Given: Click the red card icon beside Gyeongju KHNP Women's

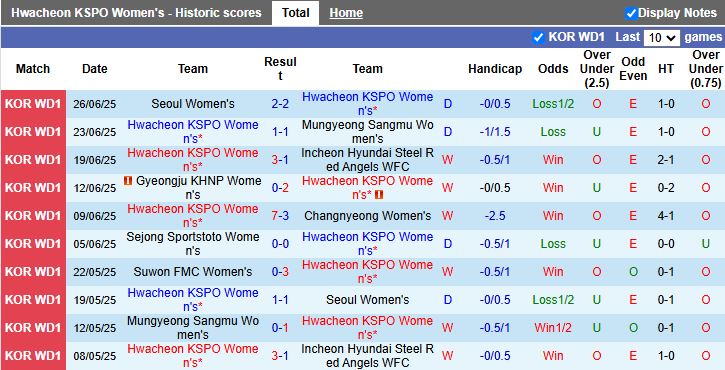Looking at the screenshot, I should pos(128,181).
